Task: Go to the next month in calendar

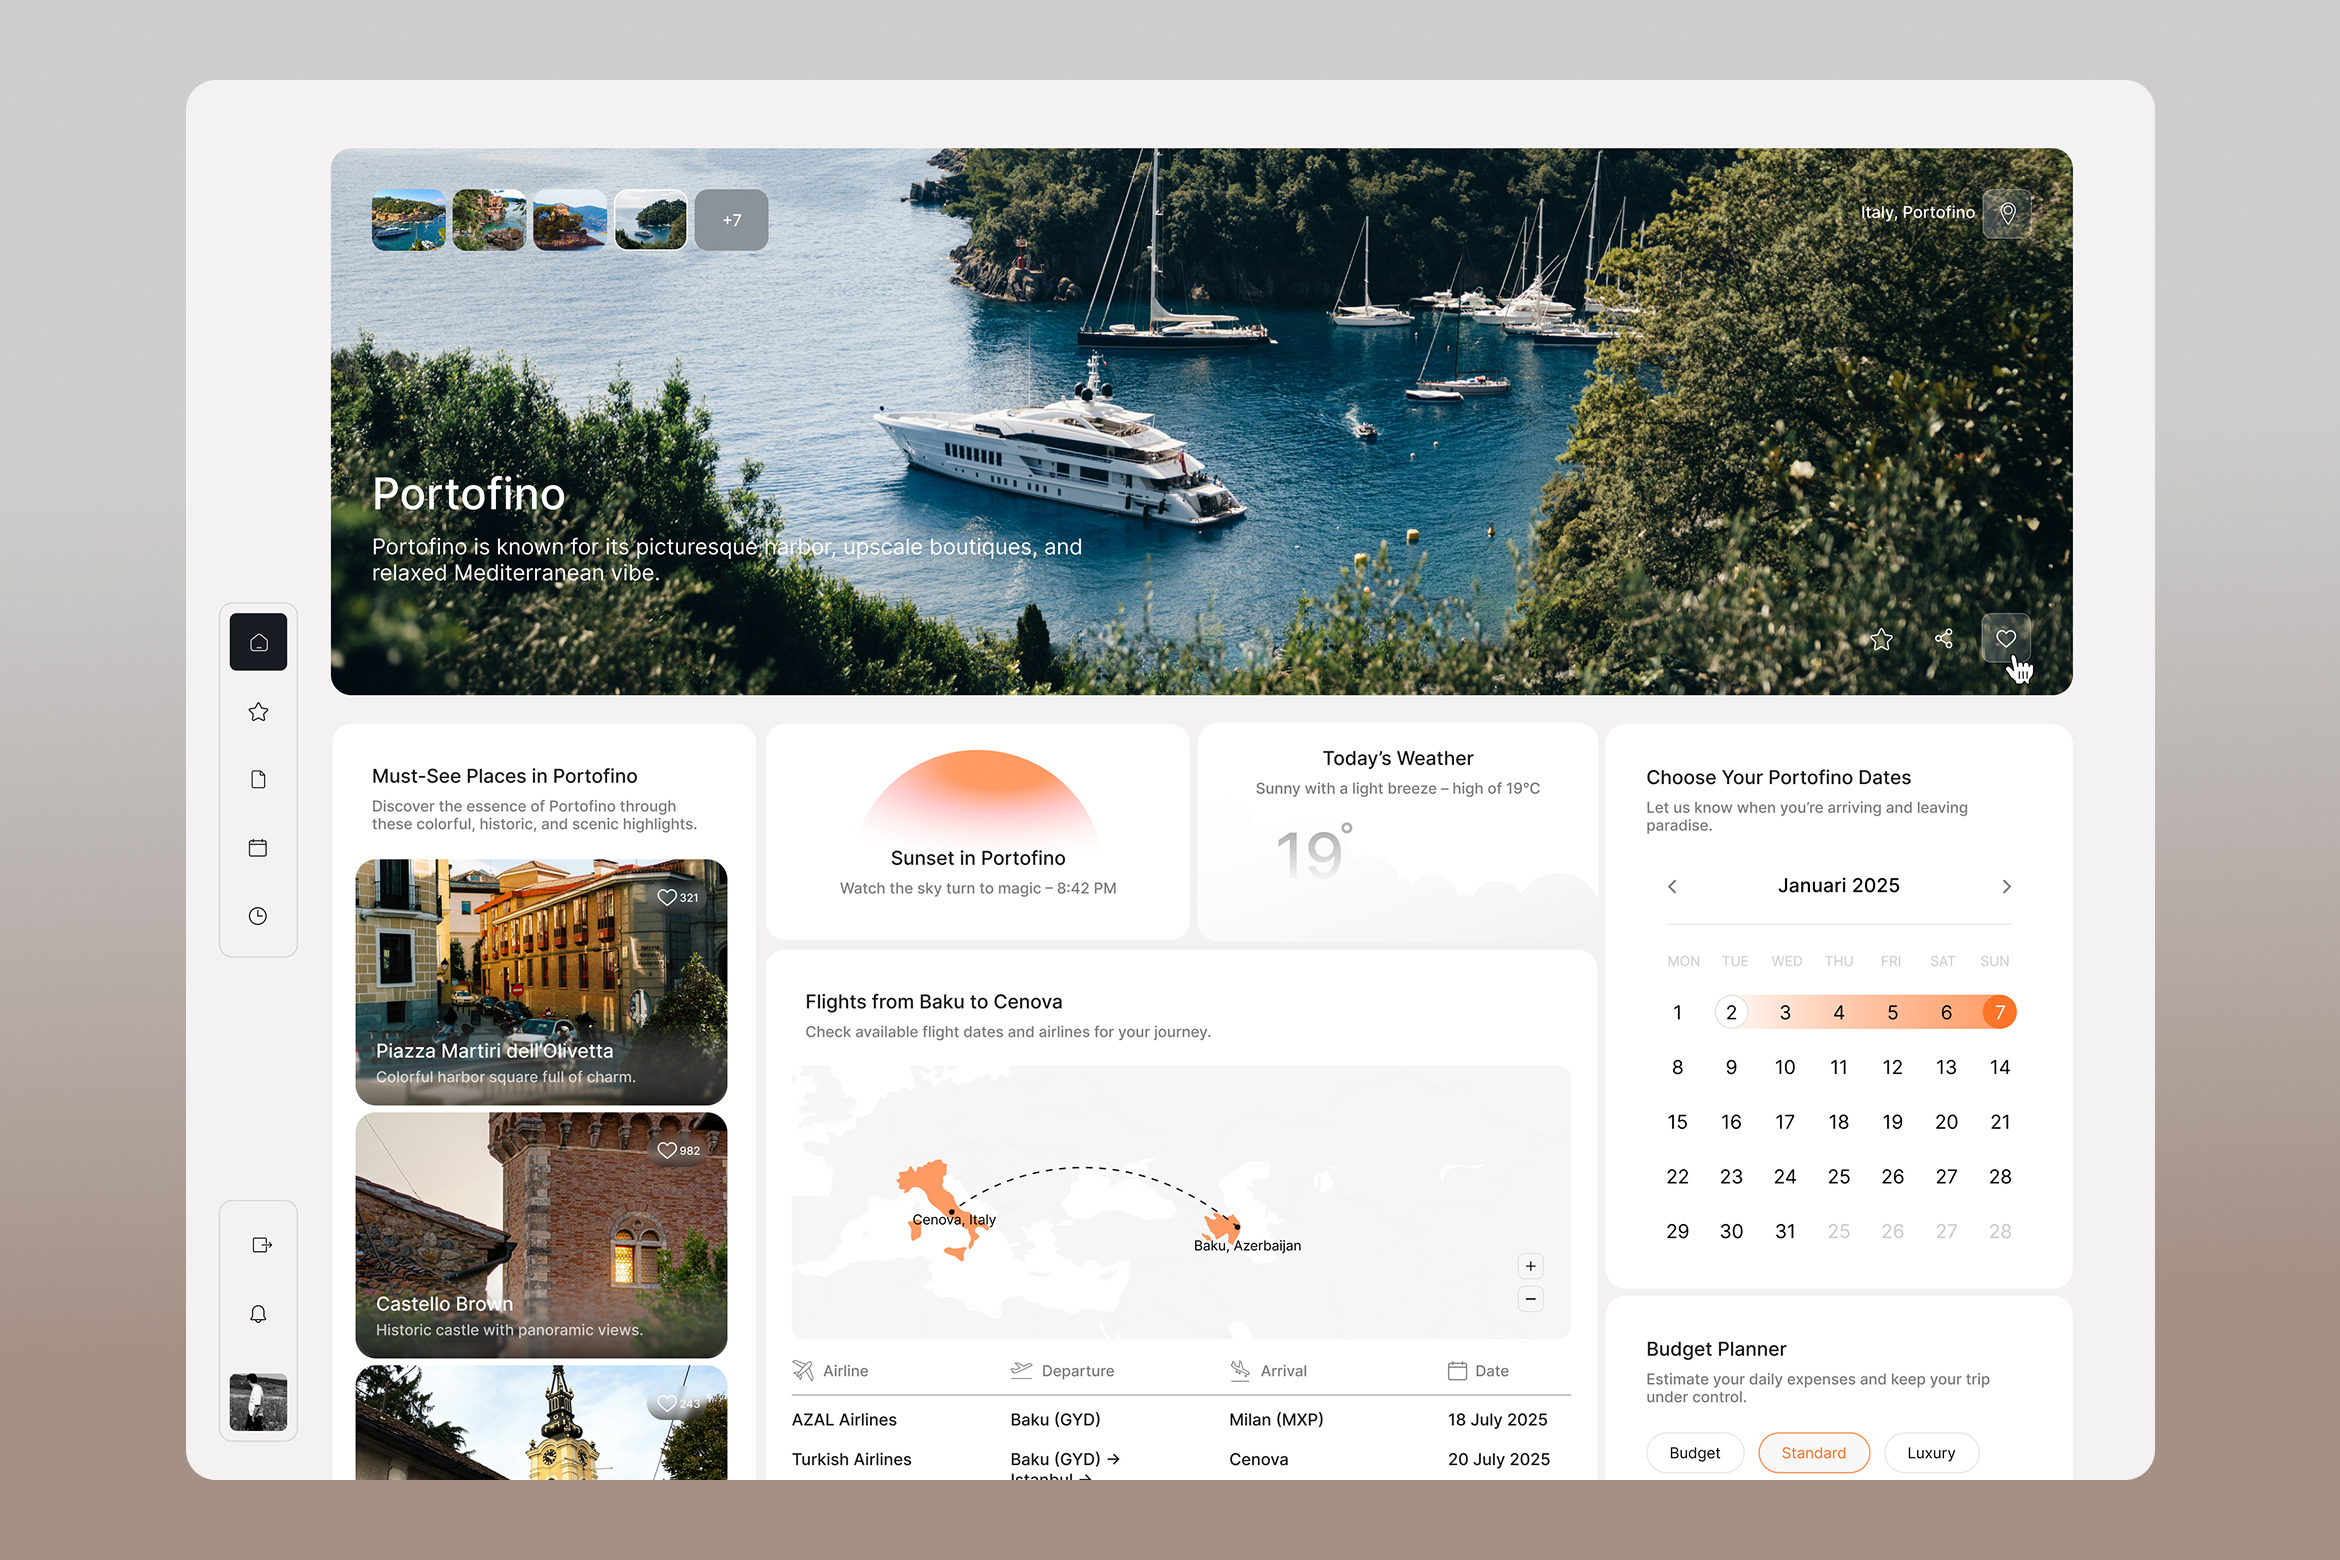Action: 2006,887
